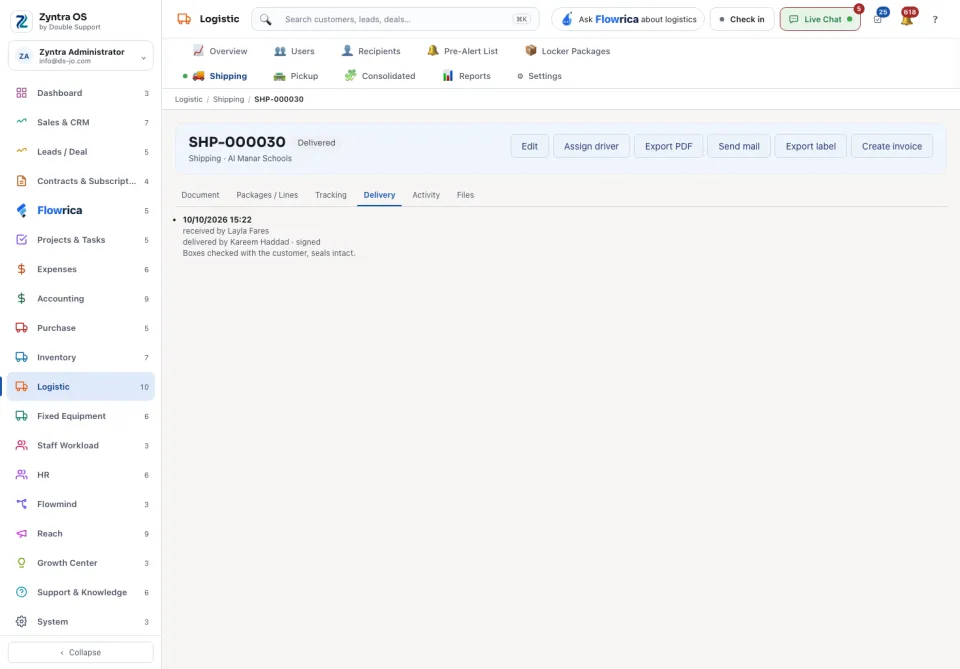Click the Zyntra OS logo icon
The height and width of the screenshot is (669, 960).
click(x=21, y=21)
